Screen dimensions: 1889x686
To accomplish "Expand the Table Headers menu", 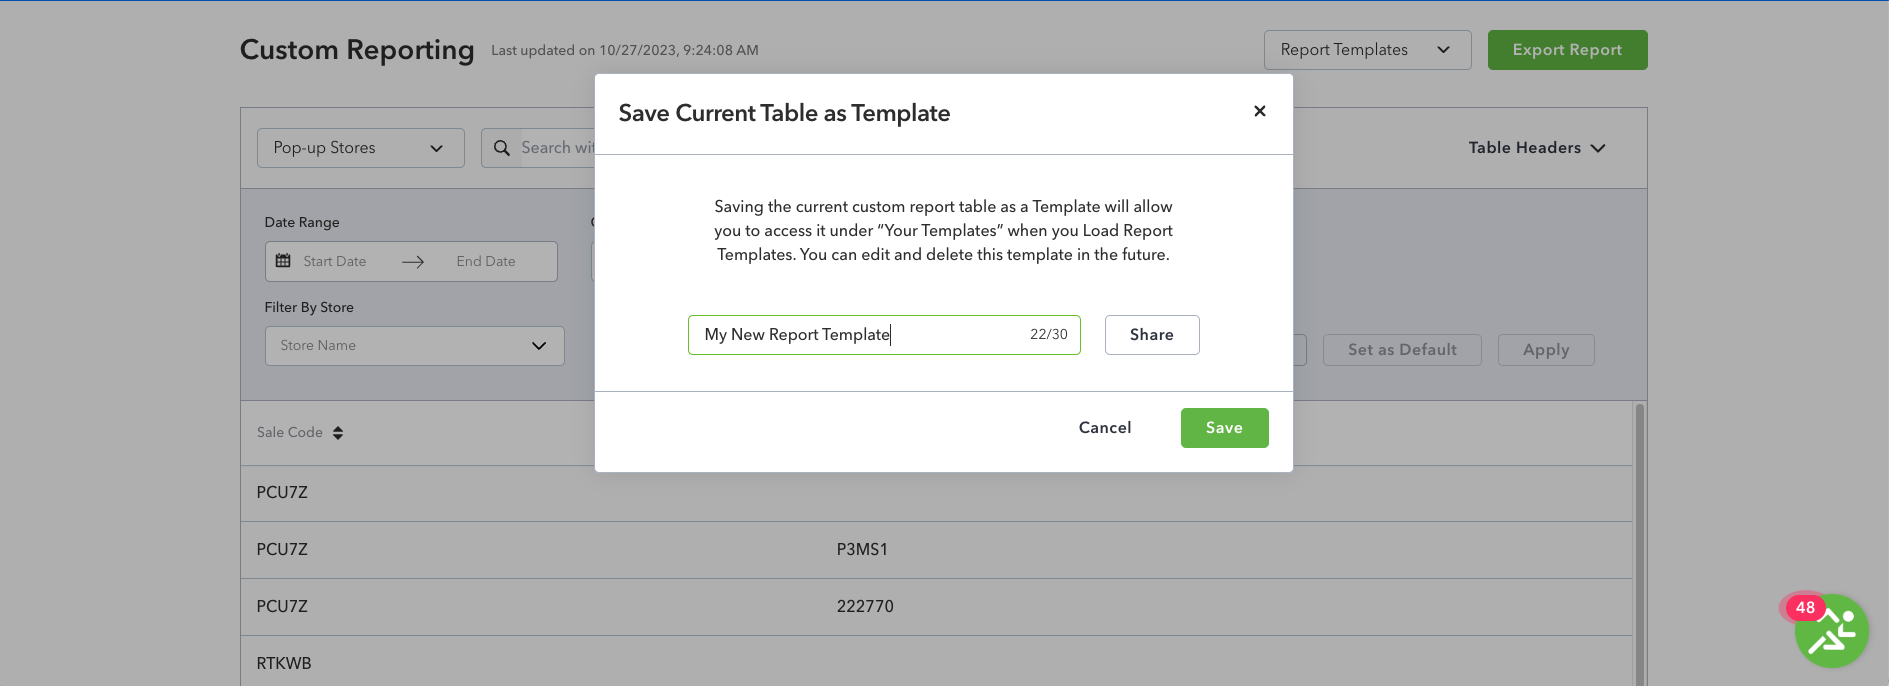I will click(1537, 148).
